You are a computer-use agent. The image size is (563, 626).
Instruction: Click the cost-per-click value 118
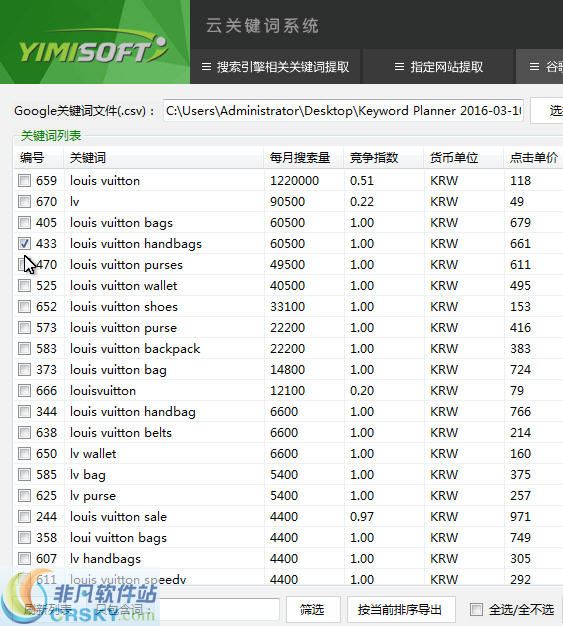point(520,180)
